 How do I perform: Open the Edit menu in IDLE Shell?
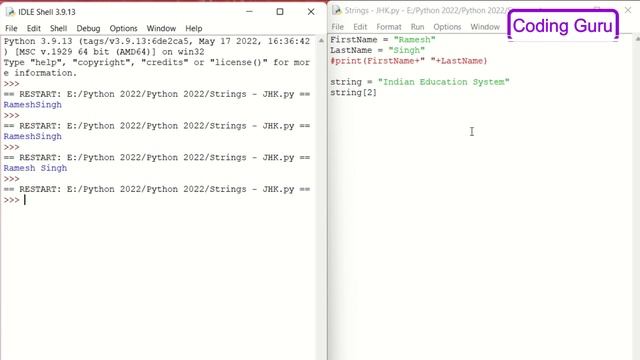coord(33,29)
